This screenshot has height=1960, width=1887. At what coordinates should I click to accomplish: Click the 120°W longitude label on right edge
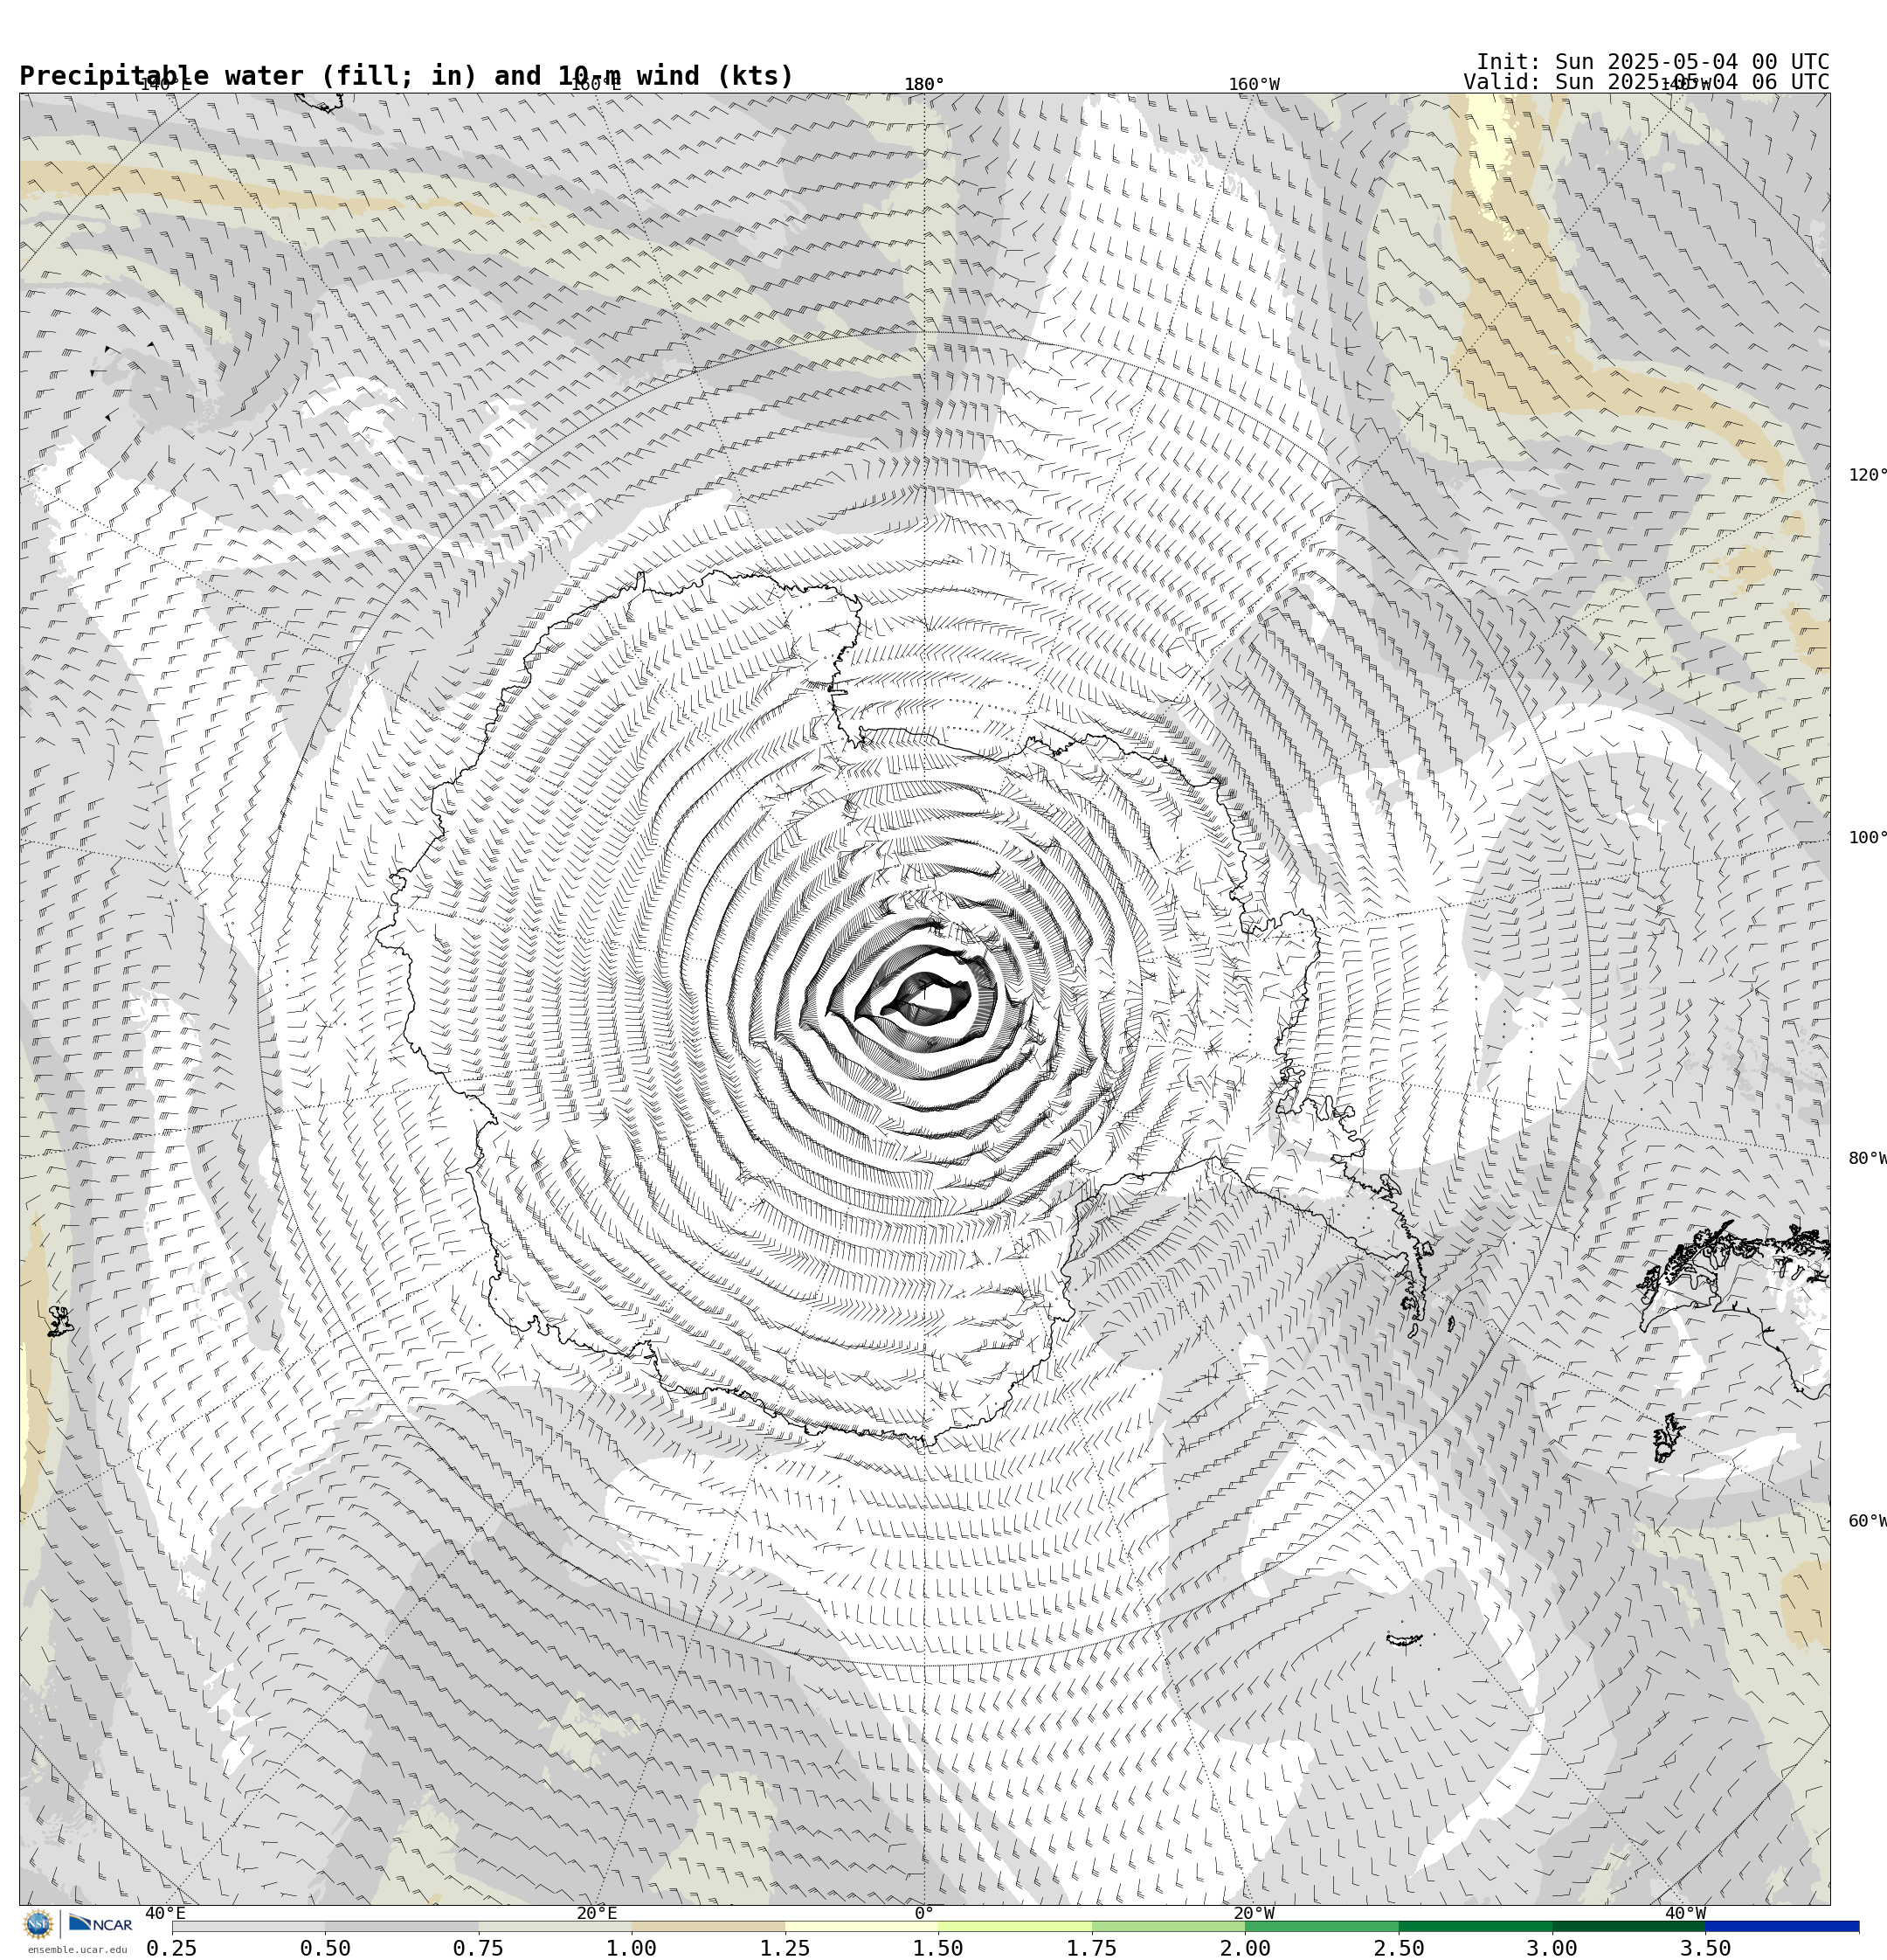1868,475
